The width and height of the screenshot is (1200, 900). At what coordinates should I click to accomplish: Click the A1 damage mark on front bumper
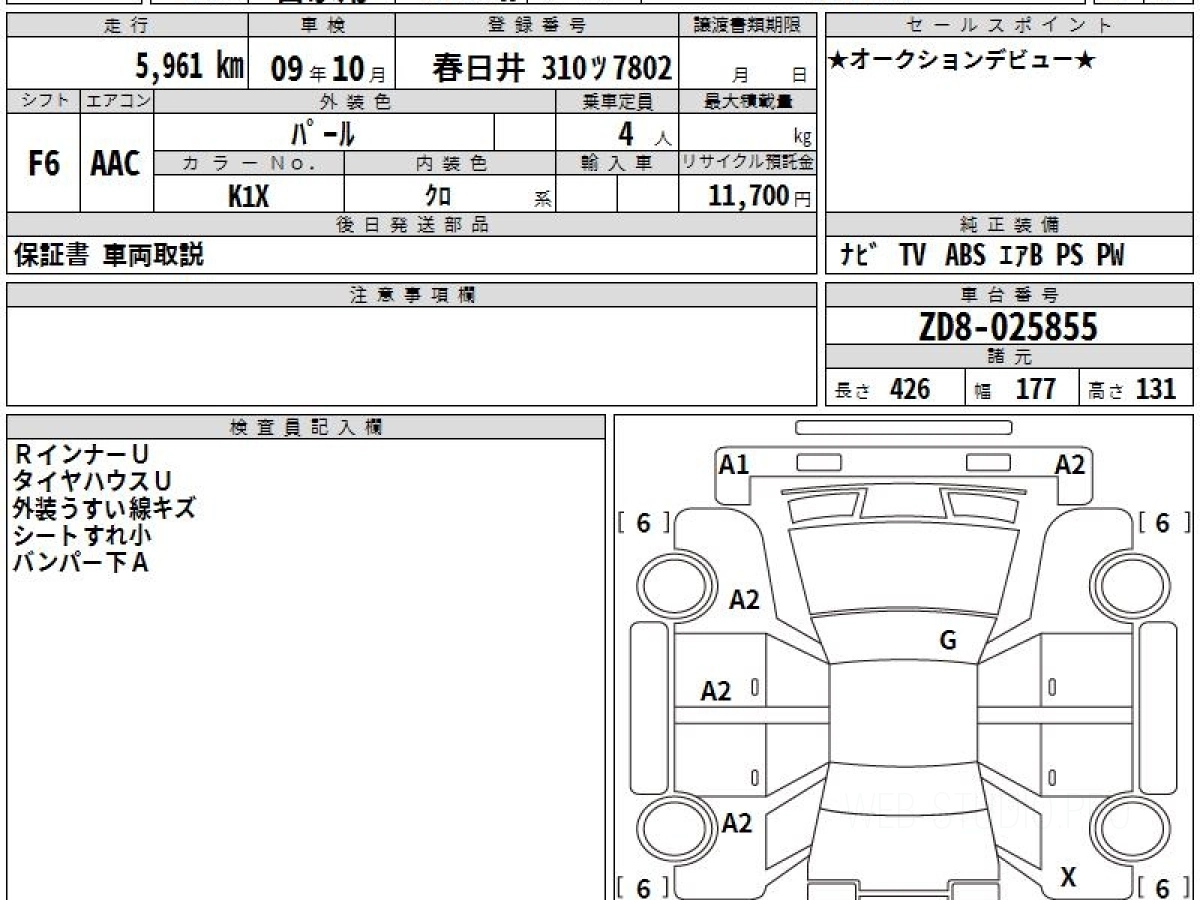(734, 464)
